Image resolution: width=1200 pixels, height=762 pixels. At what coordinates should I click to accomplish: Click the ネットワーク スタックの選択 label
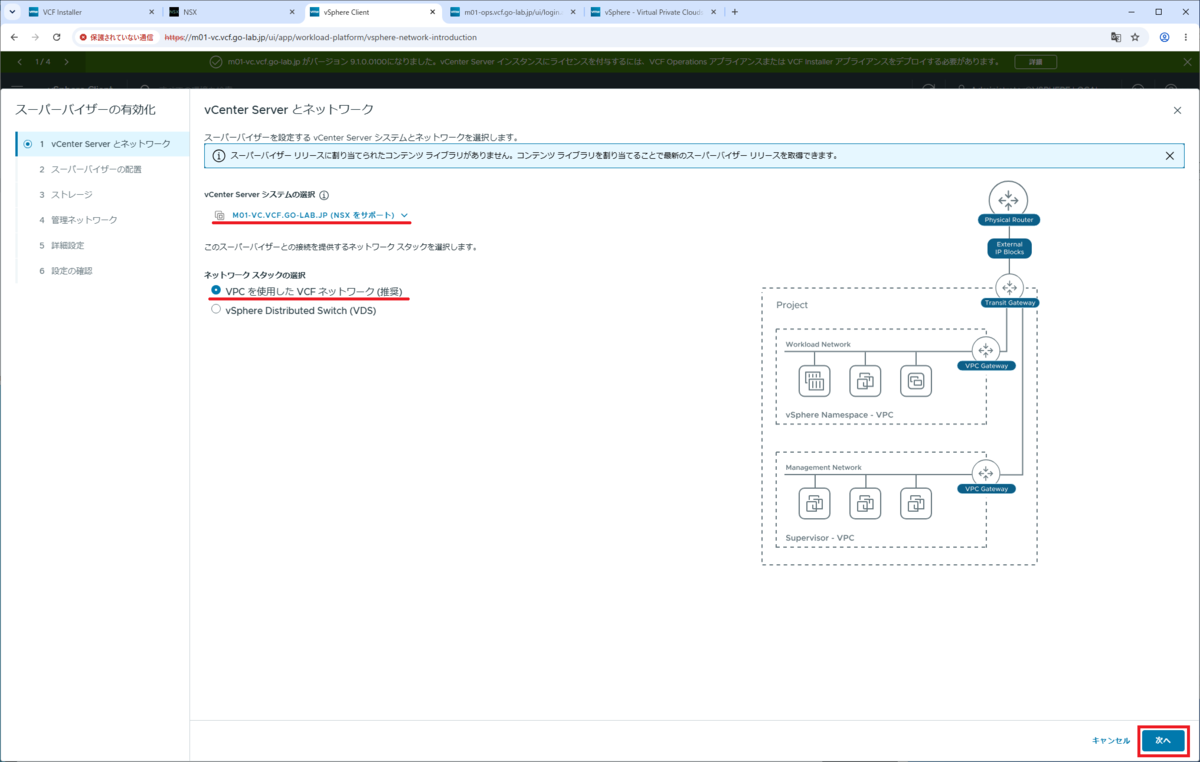click(x=255, y=274)
